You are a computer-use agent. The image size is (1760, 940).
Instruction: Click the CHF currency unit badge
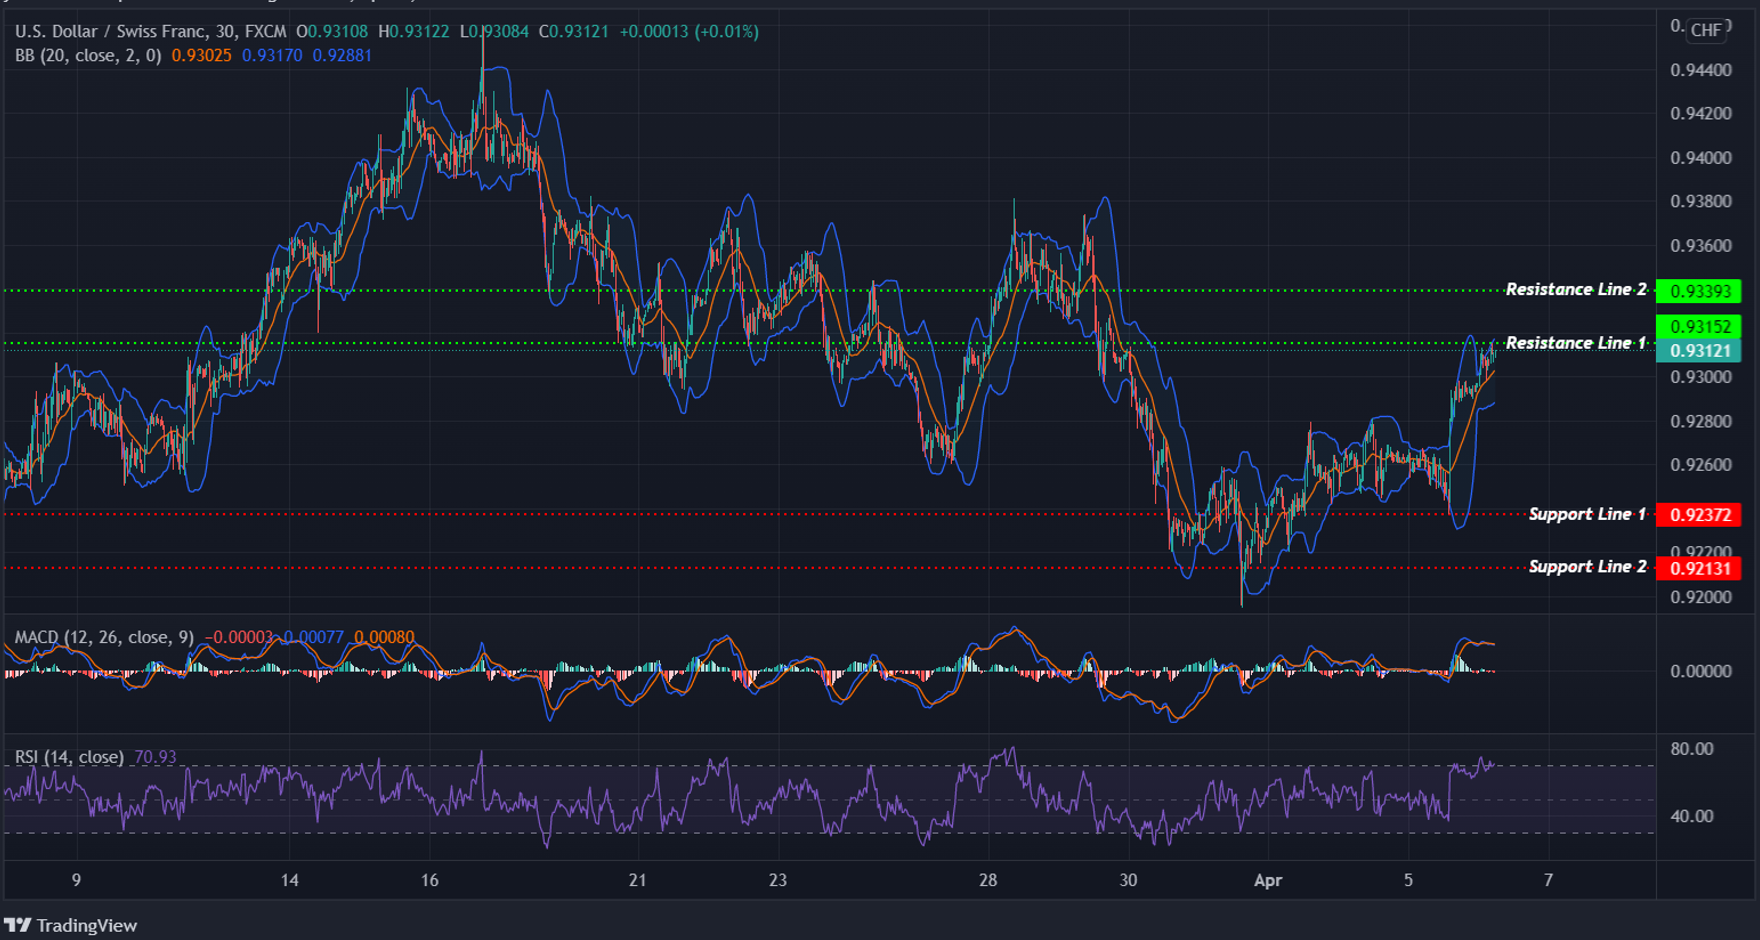[1705, 29]
